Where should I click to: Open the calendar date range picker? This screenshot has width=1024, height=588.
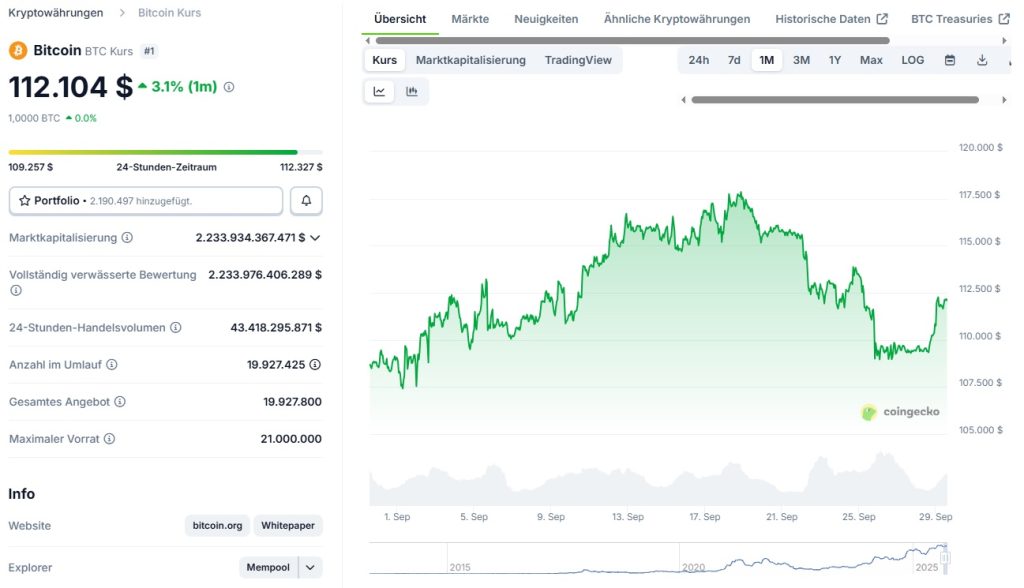(950, 60)
